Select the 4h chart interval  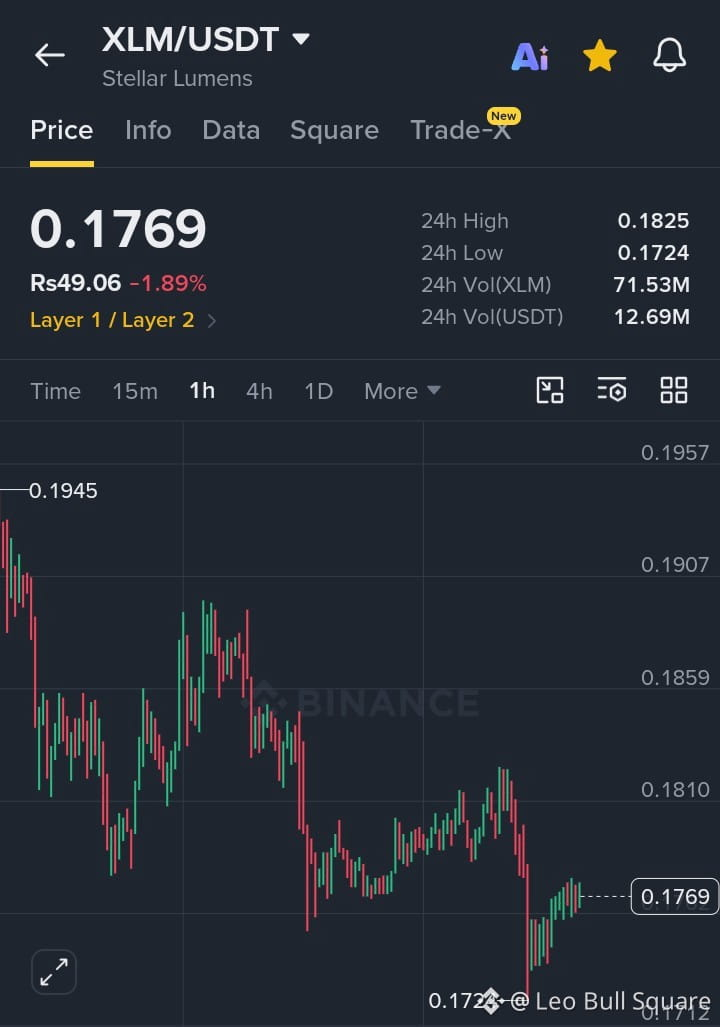coord(259,391)
